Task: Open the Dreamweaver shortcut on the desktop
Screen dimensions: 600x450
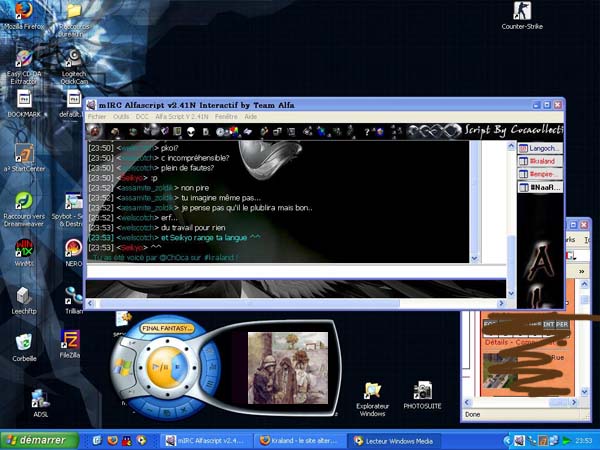Action: pyautogui.click(x=24, y=209)
